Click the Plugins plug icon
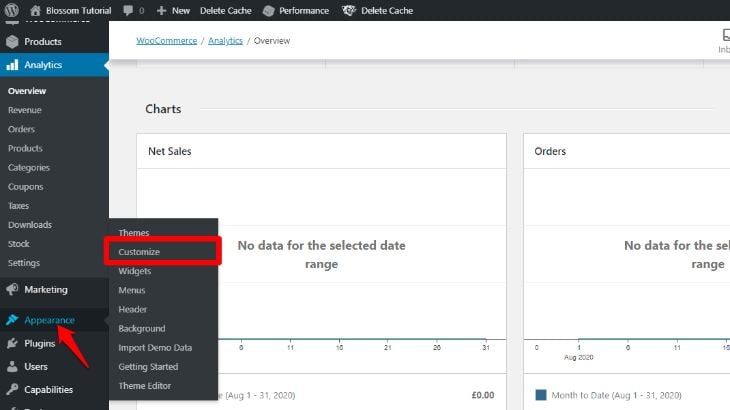The image size is (730, 410). [x=12, y=343]
